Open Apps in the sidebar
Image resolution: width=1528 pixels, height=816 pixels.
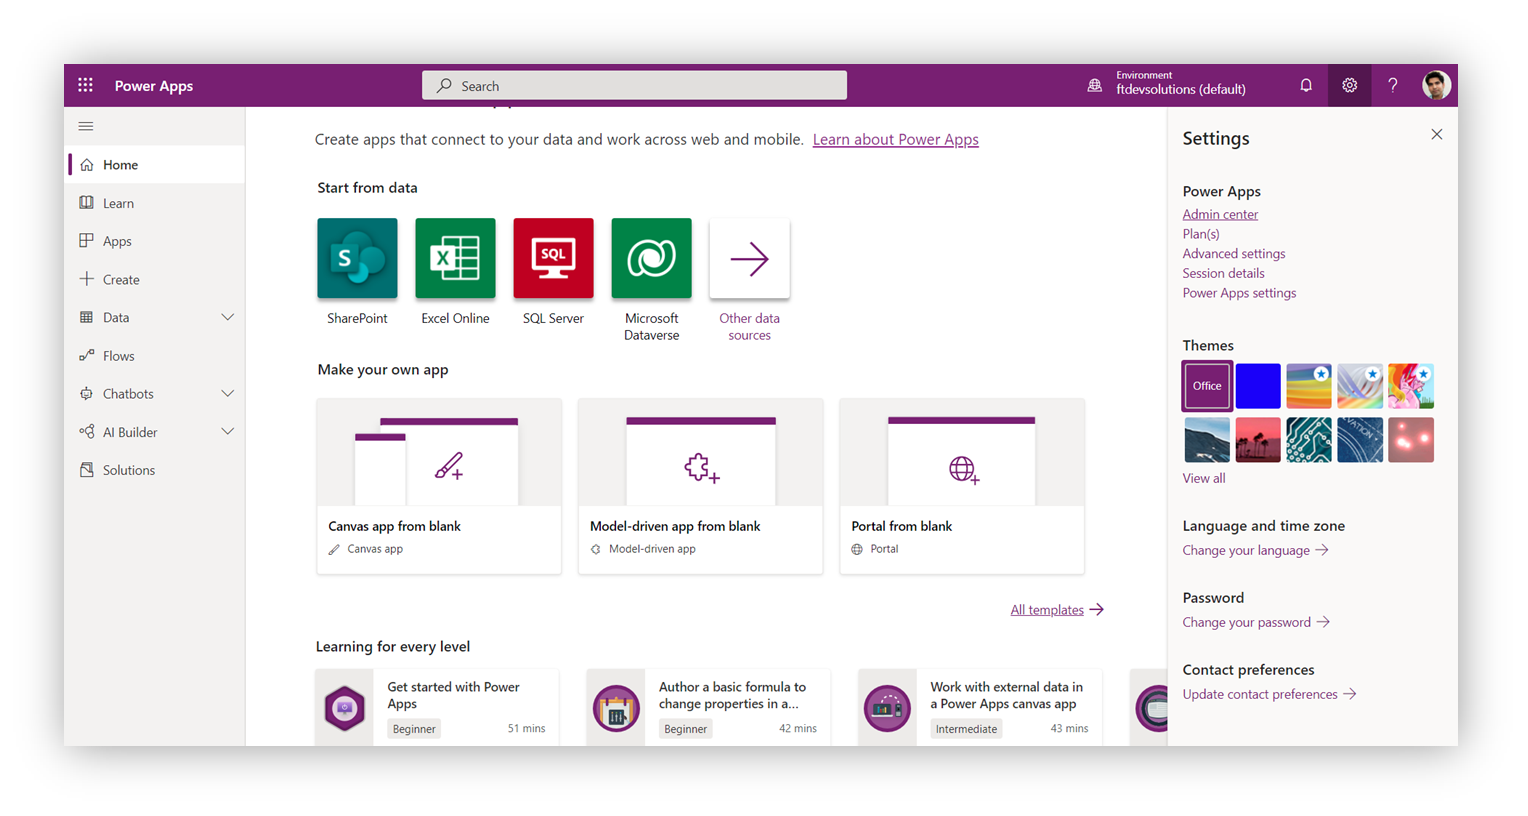(x=155, y=241)
